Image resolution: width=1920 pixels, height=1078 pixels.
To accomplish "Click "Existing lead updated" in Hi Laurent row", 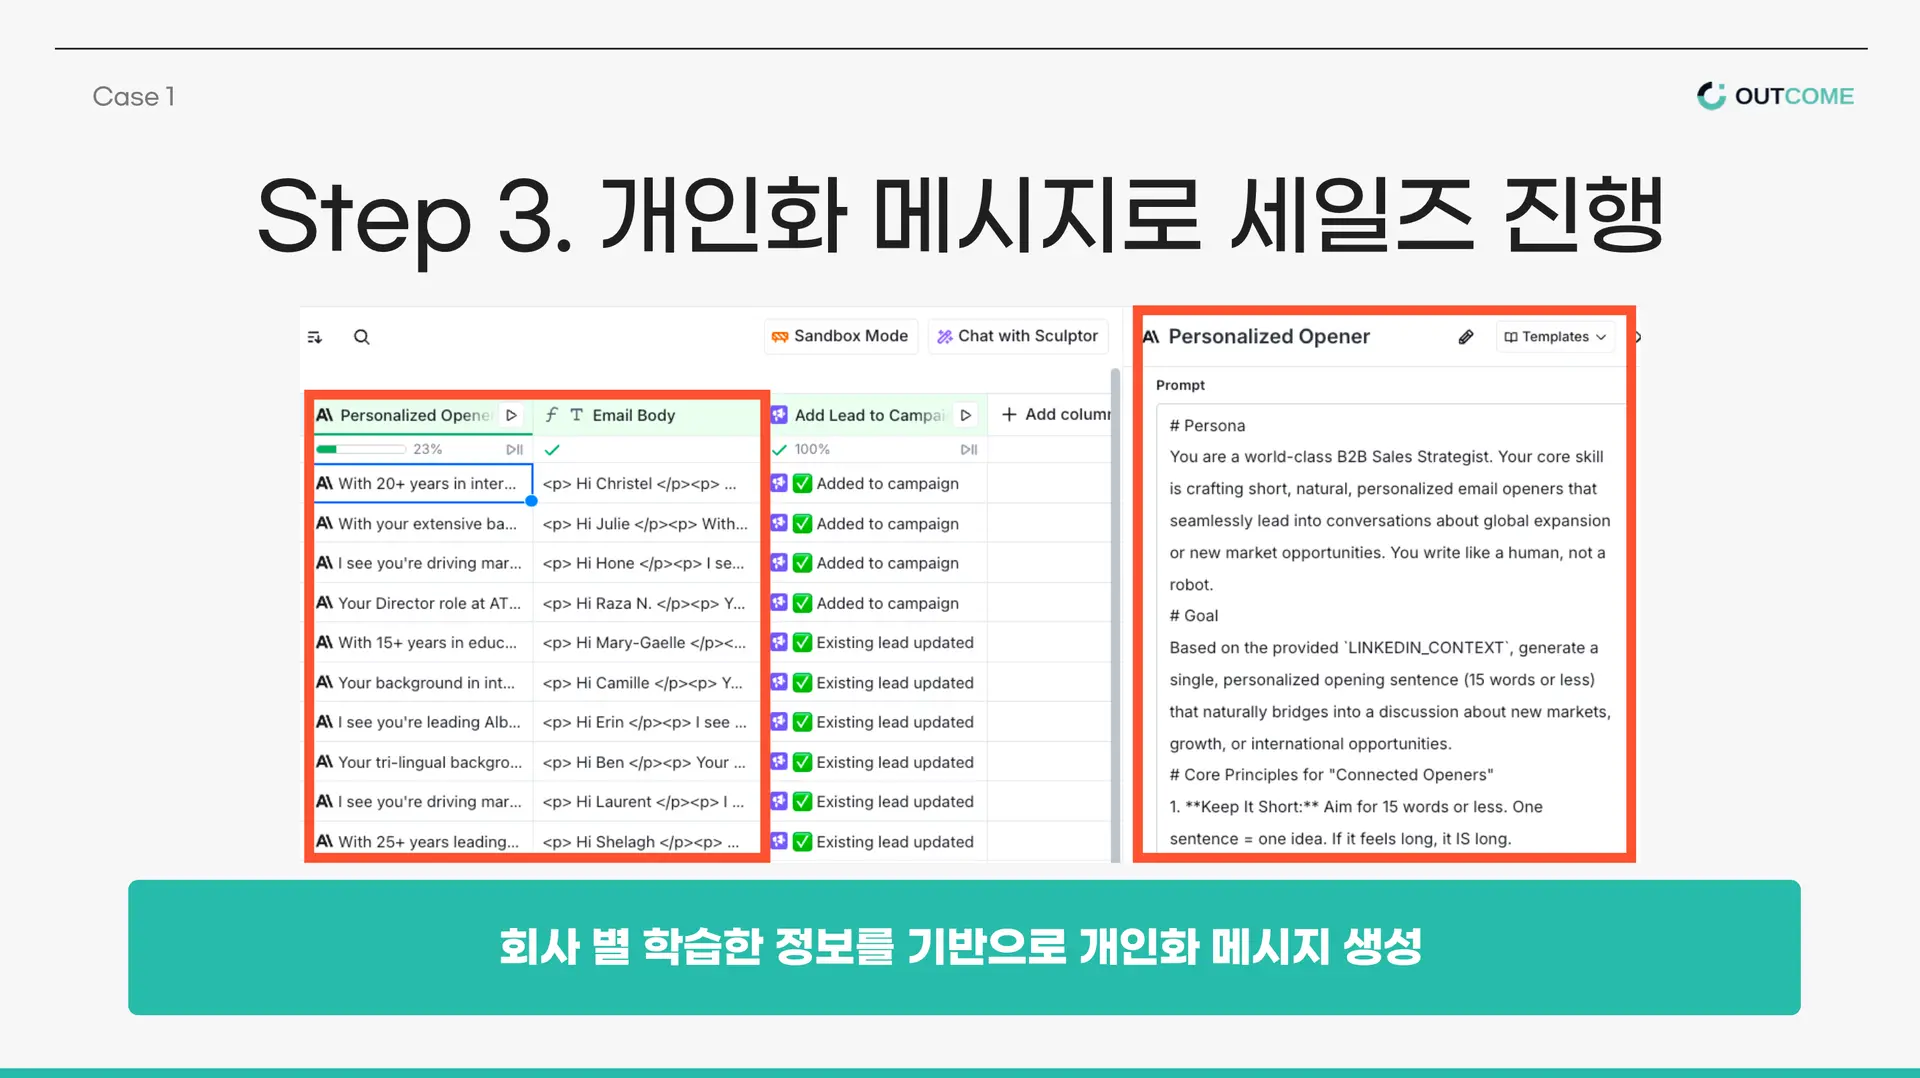I will tap(895, 801).
